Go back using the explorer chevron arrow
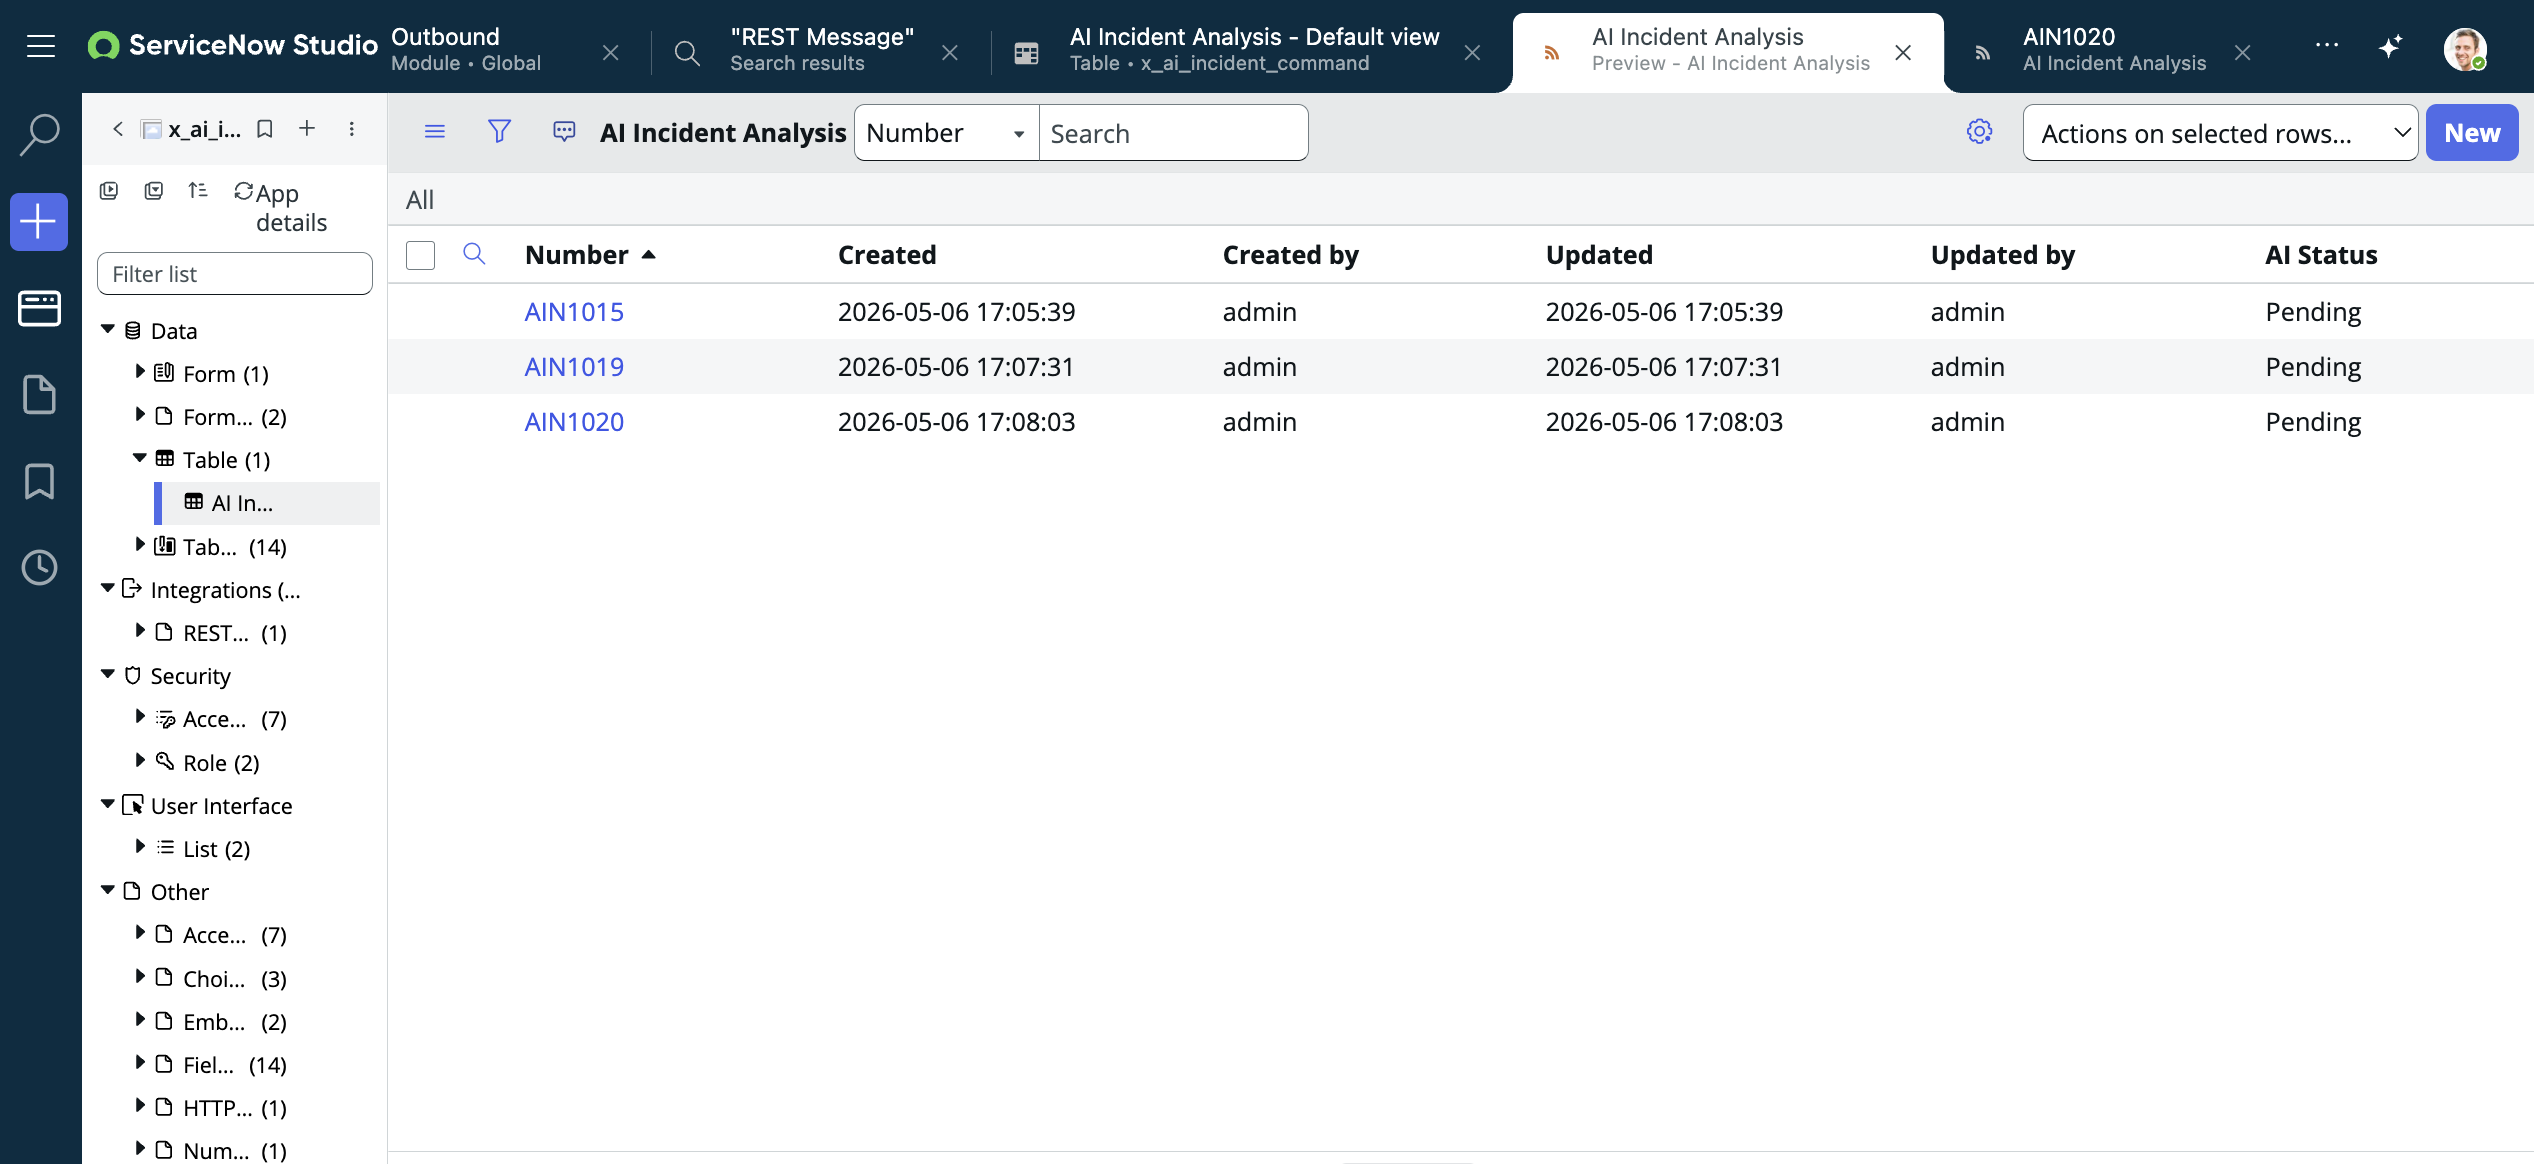Screen dimensions: 2534x1164 coord(118,129)
